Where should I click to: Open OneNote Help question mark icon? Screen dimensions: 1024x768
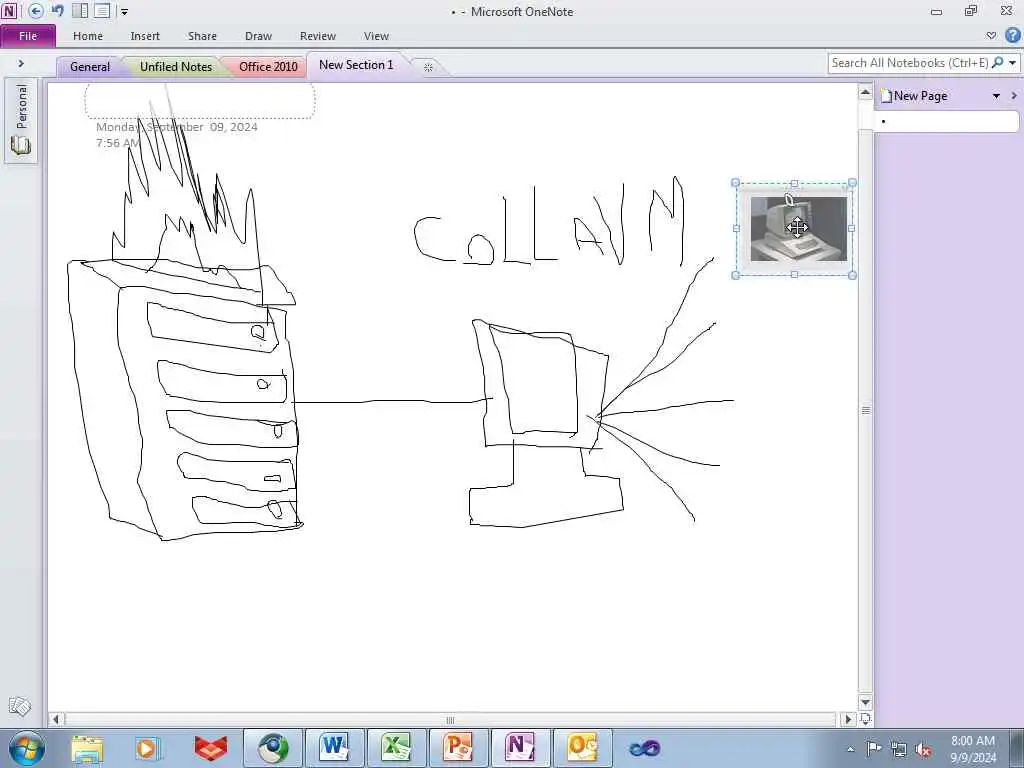point(1013,35)
